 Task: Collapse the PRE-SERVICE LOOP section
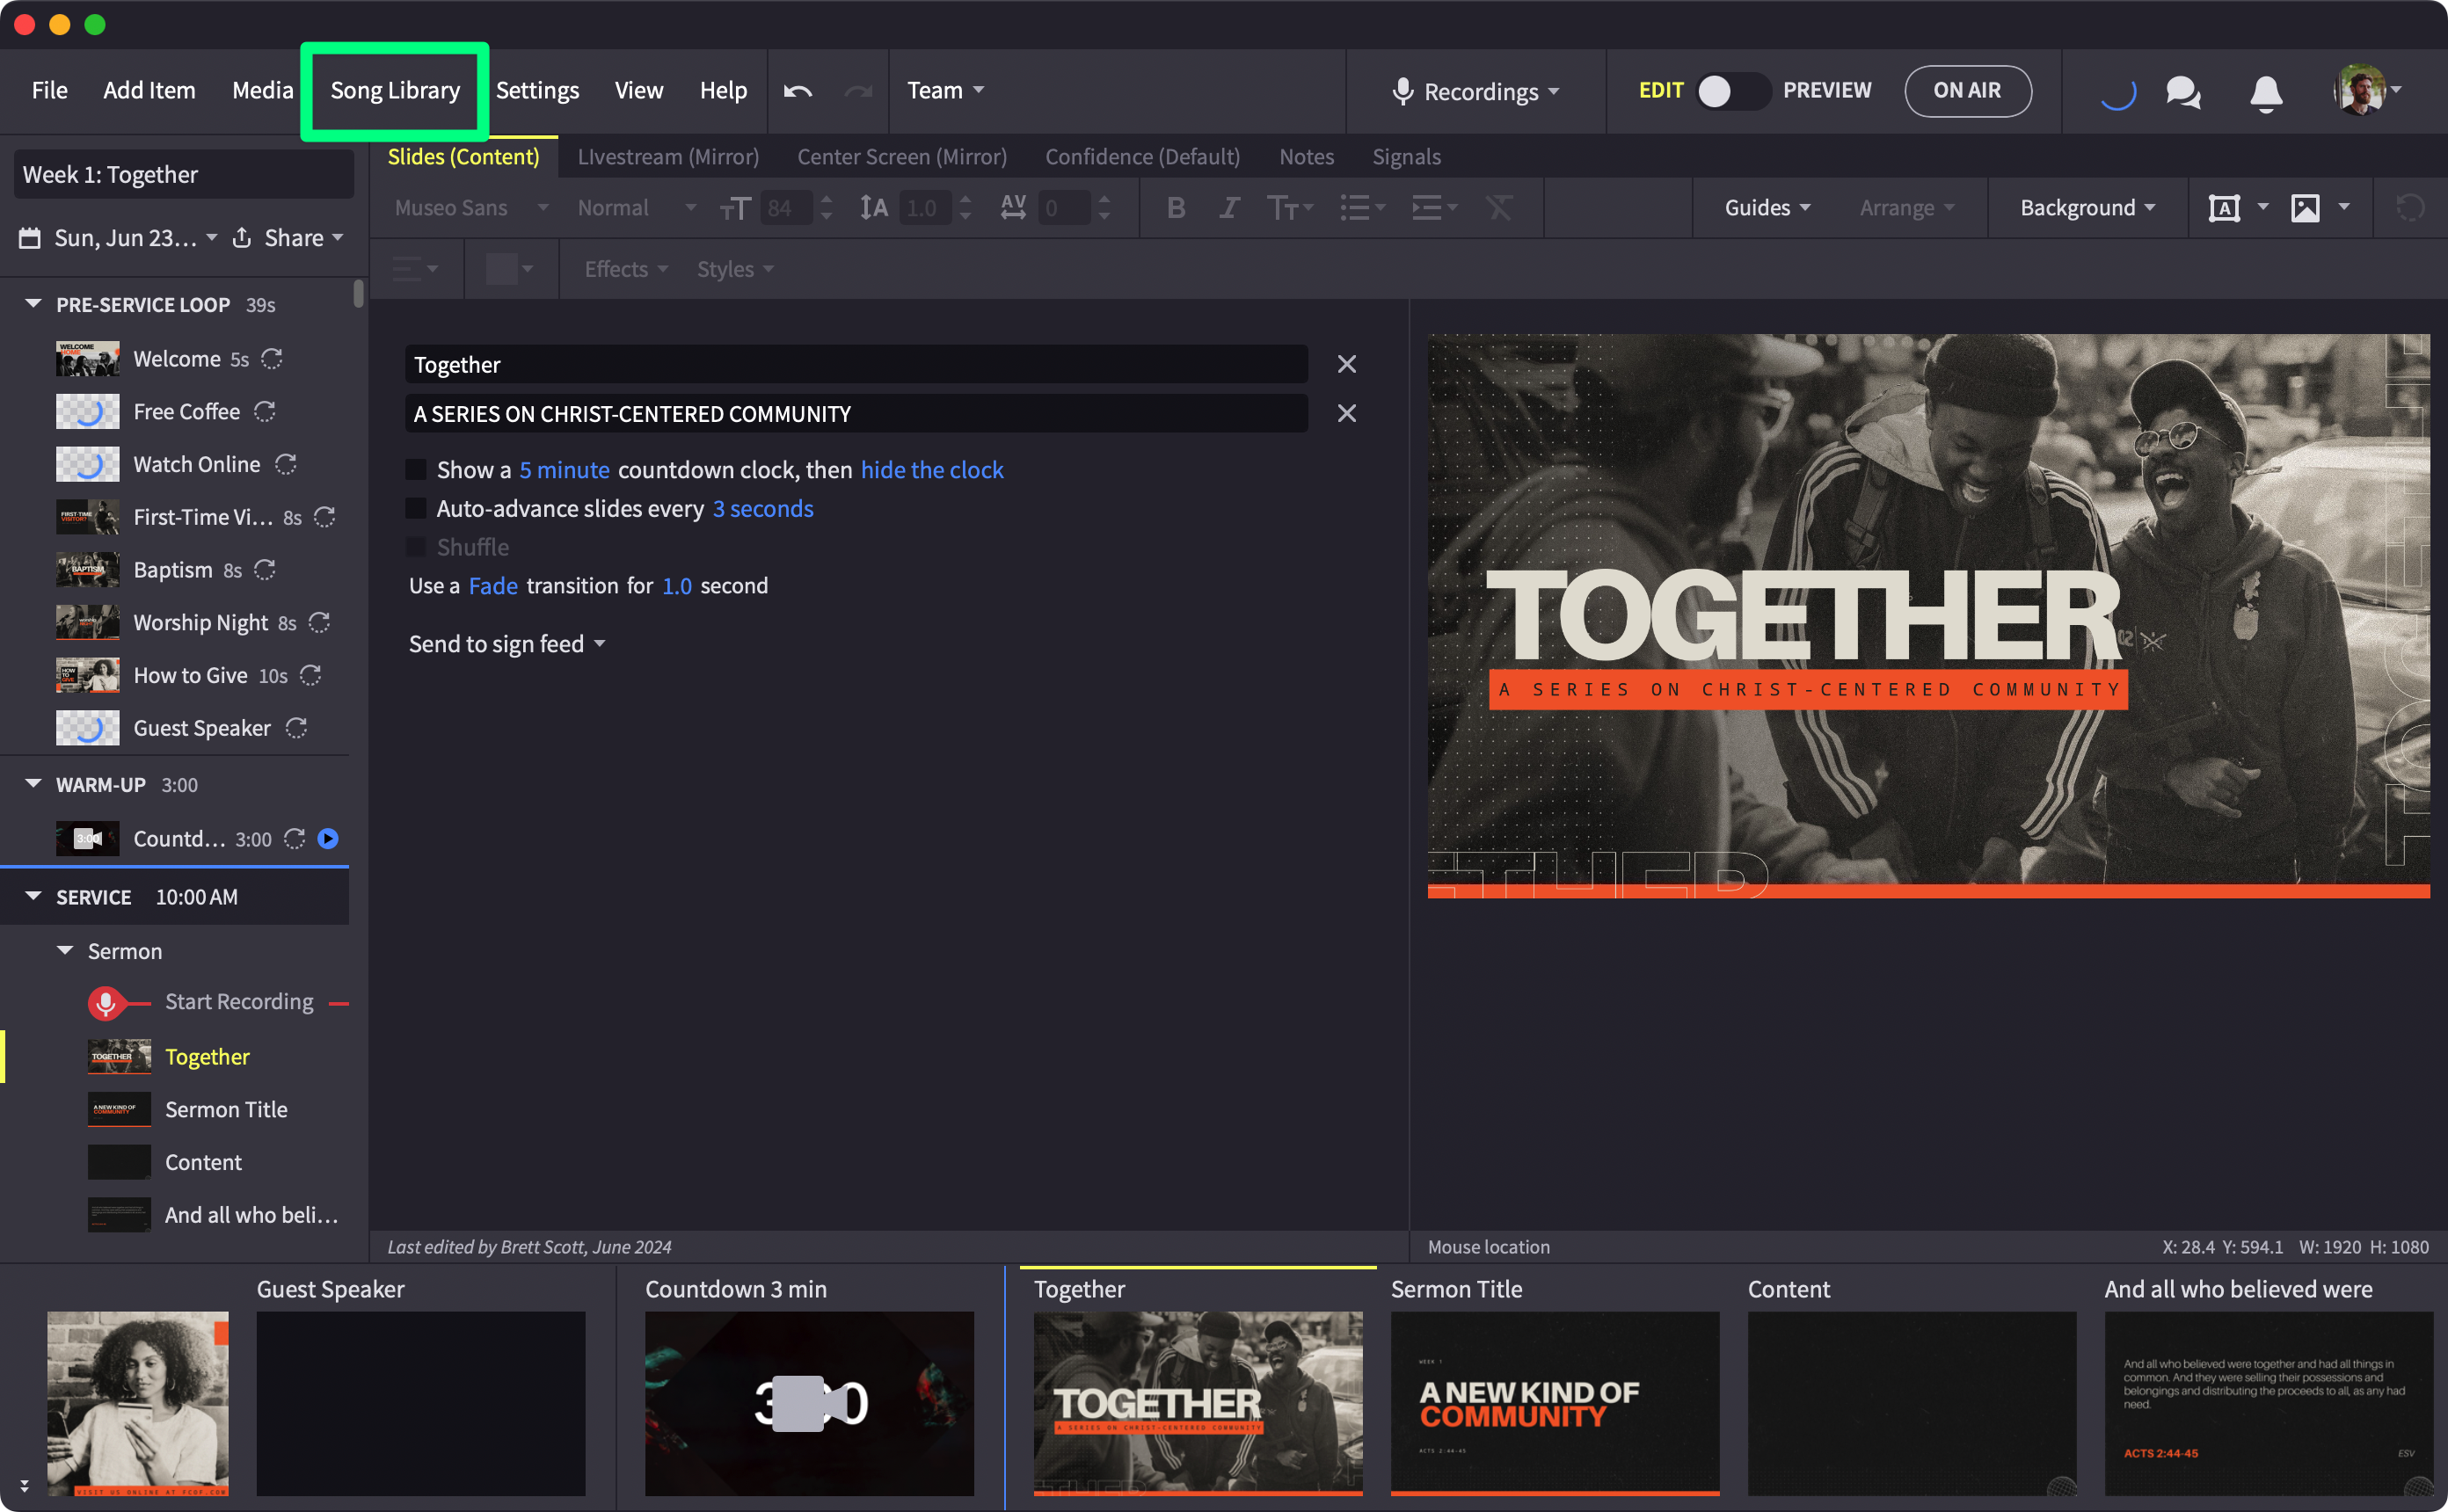33,304
